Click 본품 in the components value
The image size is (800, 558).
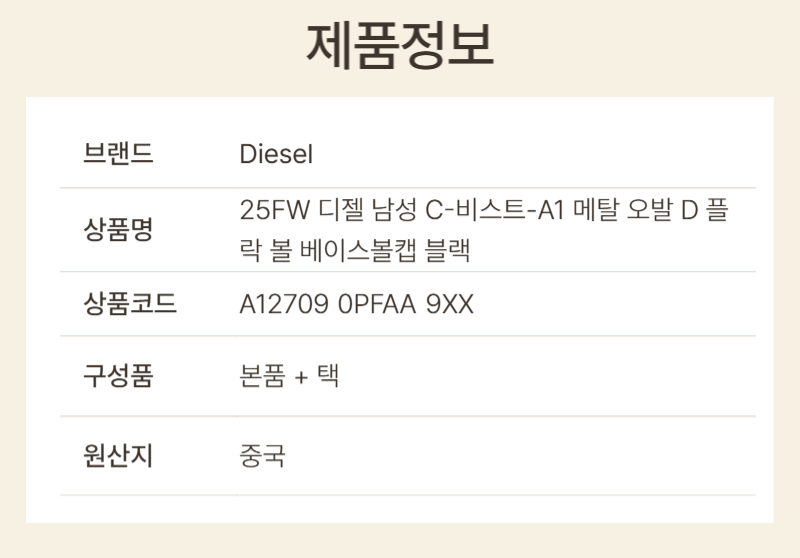click(263, 377)
